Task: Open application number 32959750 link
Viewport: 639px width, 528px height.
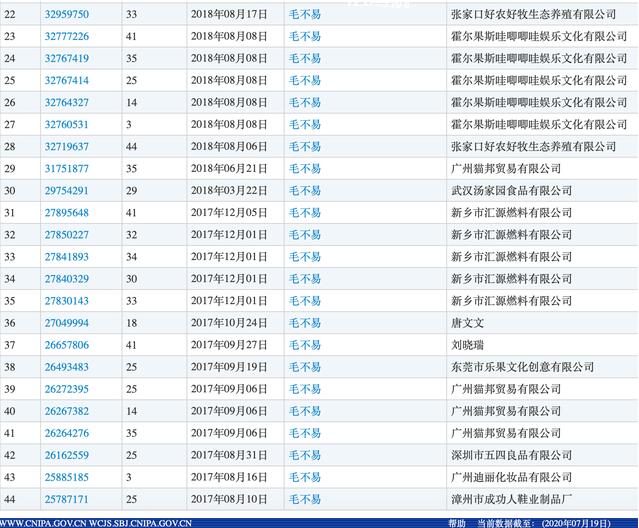Action: pyautogui.click(x=67, y=15)
